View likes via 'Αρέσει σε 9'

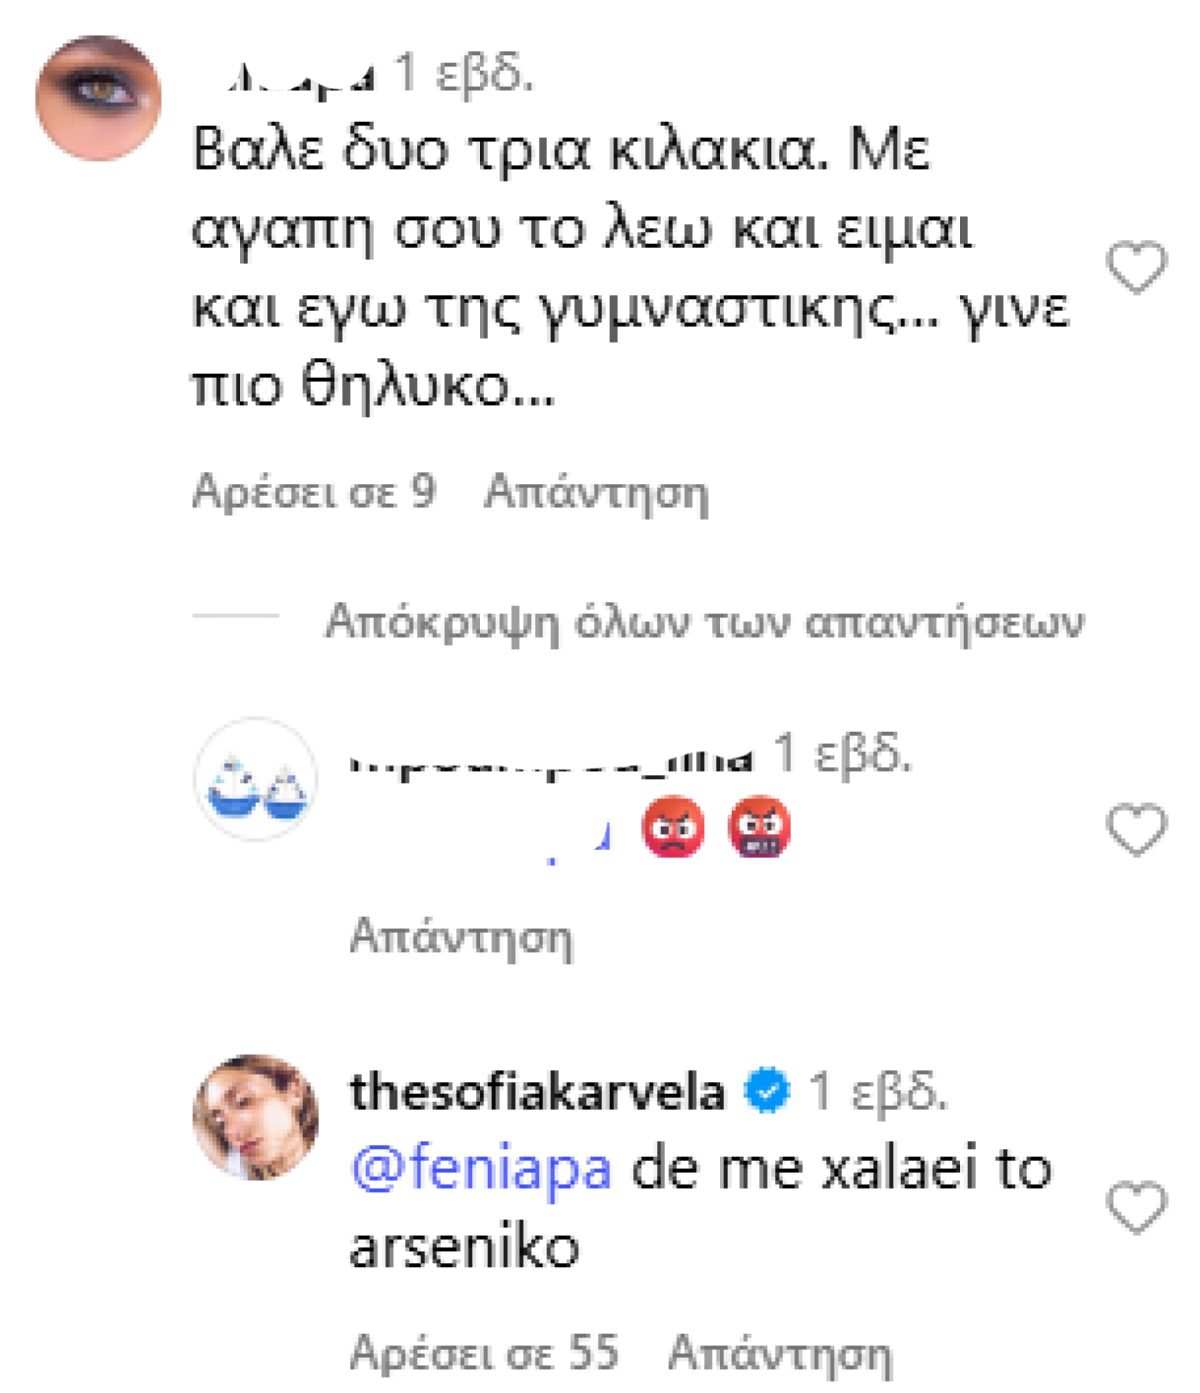click(x=316, y=492)
